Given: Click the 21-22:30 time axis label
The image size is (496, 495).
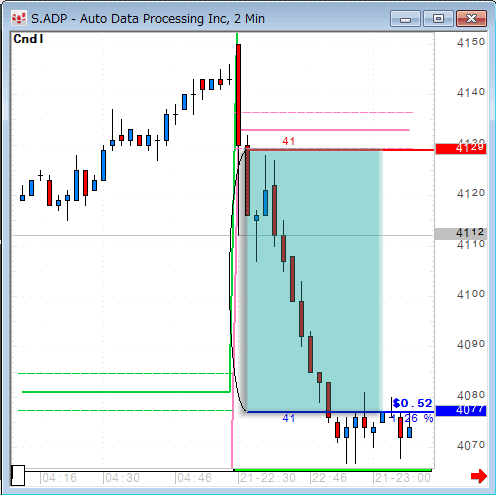Looking at the screenshot, I should coord(268,478).
